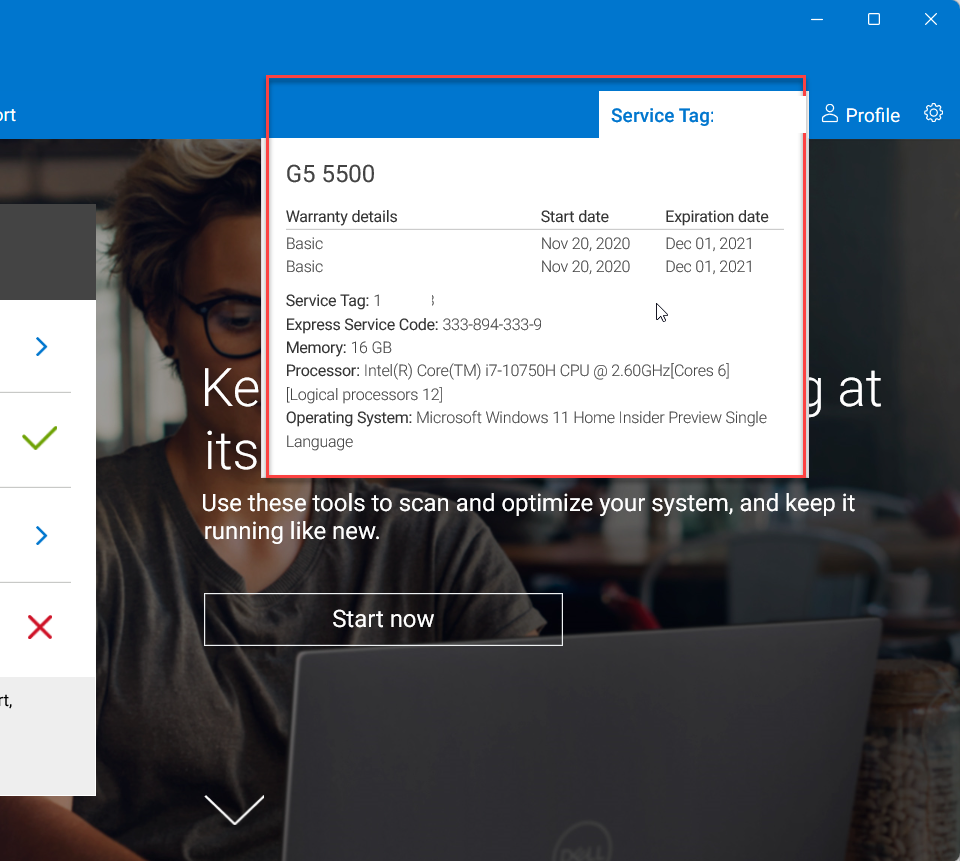The height and width of the screenshot is (861, 960).
Task: Select the second Basic warranty row
Action: [x=304, y=266]
